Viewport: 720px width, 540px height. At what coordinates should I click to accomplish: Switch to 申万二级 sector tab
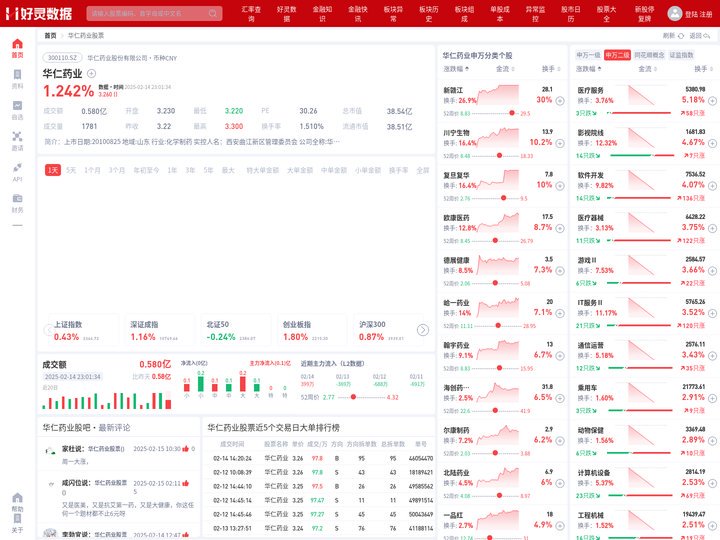[x=617, y=55]
